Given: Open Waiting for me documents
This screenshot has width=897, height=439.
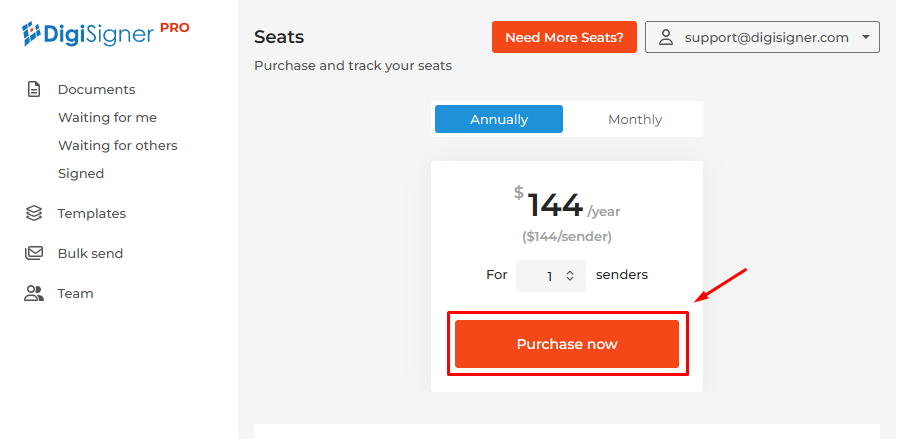Looking at the screenshot, I should point(107,117).
